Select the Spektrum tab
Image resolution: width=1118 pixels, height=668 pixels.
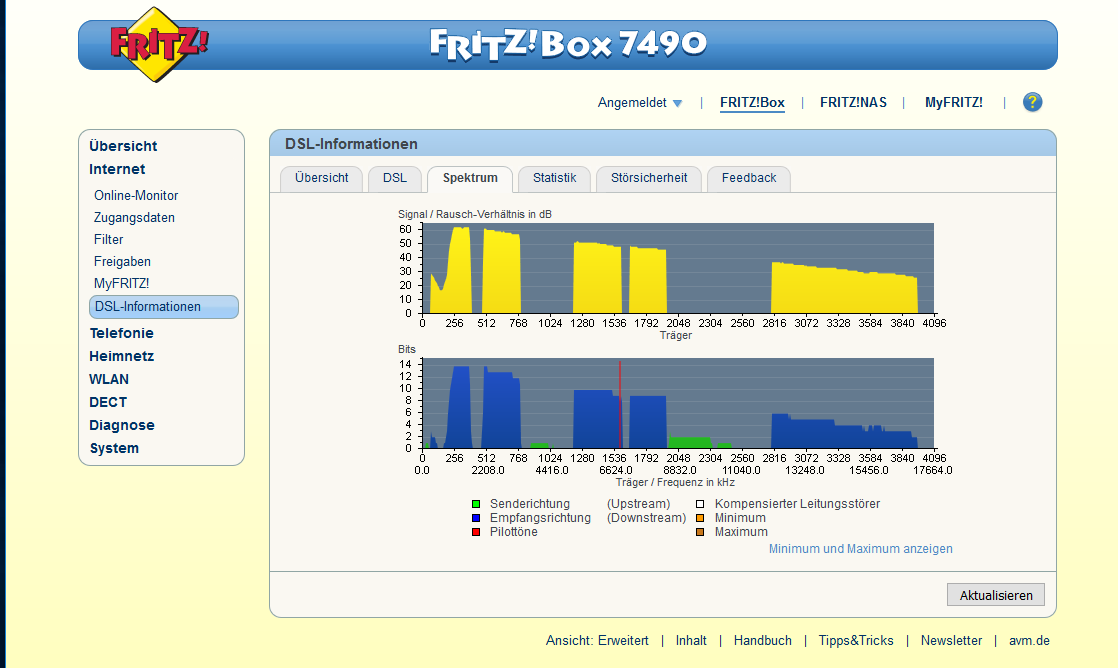point(470,178)
